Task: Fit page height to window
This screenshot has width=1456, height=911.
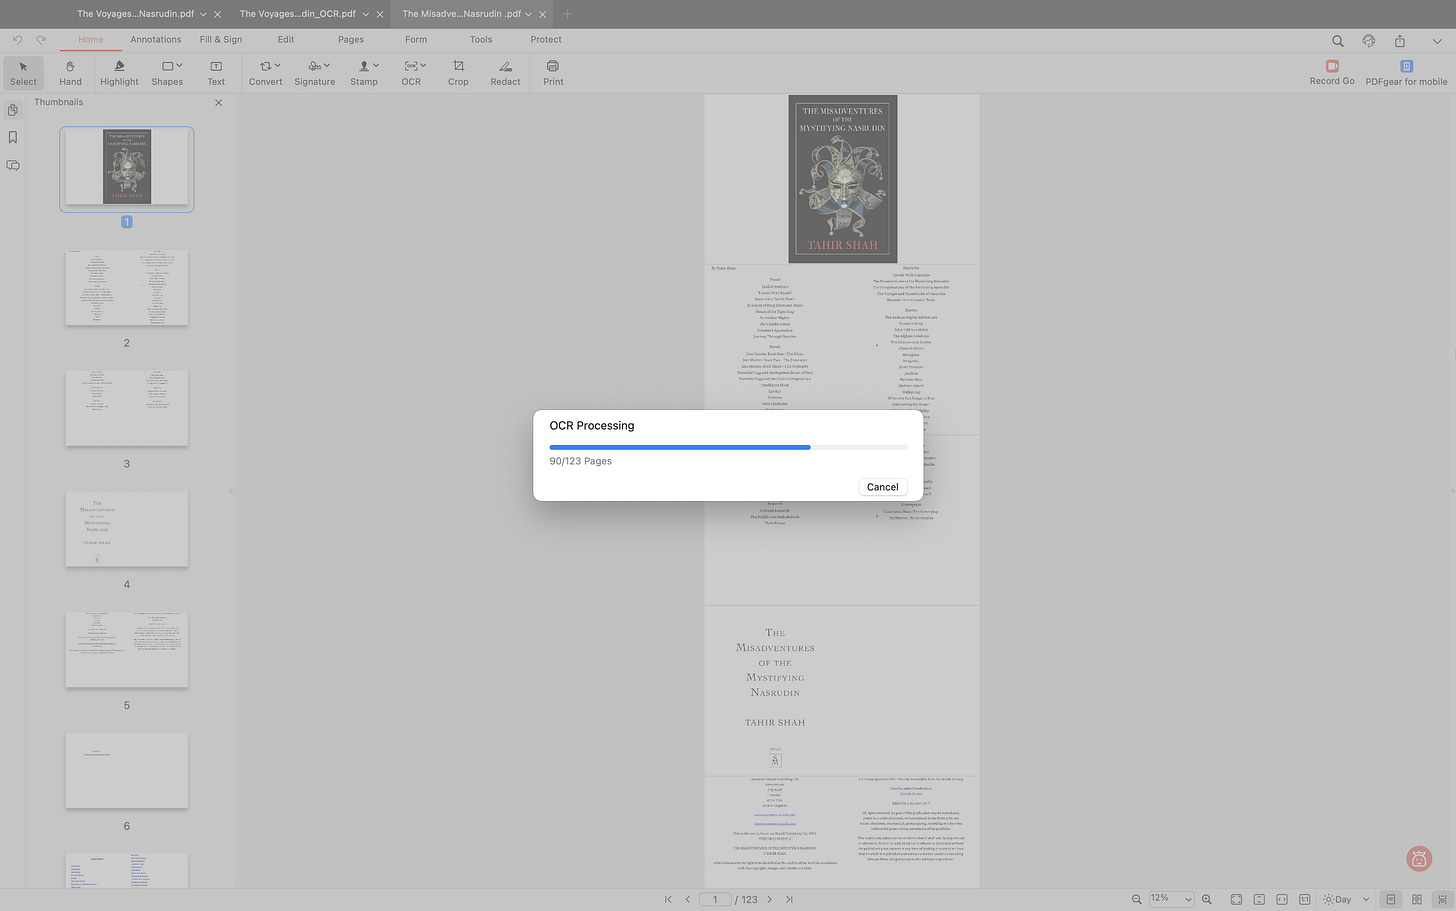Action: tap(1259, 899)
